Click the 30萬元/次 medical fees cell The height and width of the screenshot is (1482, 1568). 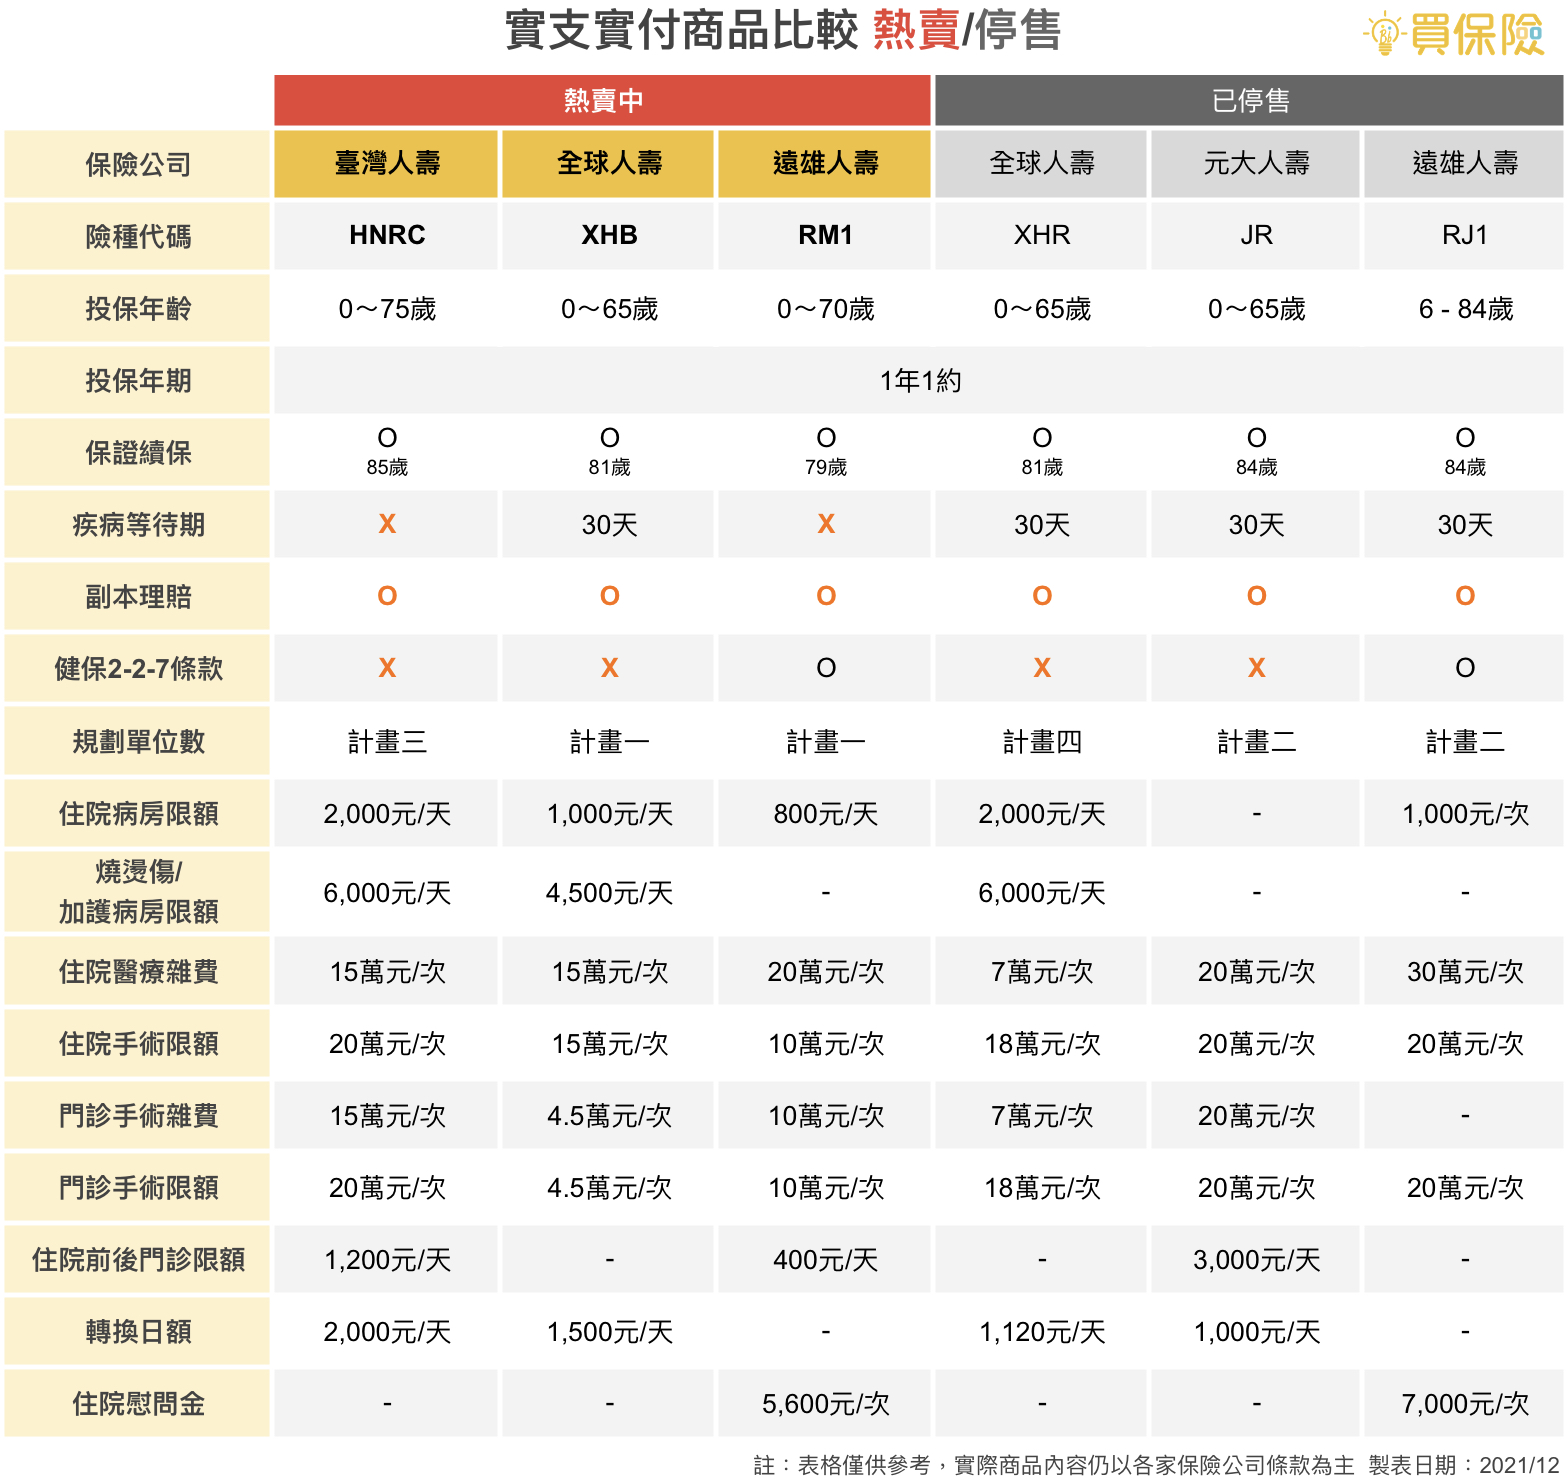pos(1465,972)
